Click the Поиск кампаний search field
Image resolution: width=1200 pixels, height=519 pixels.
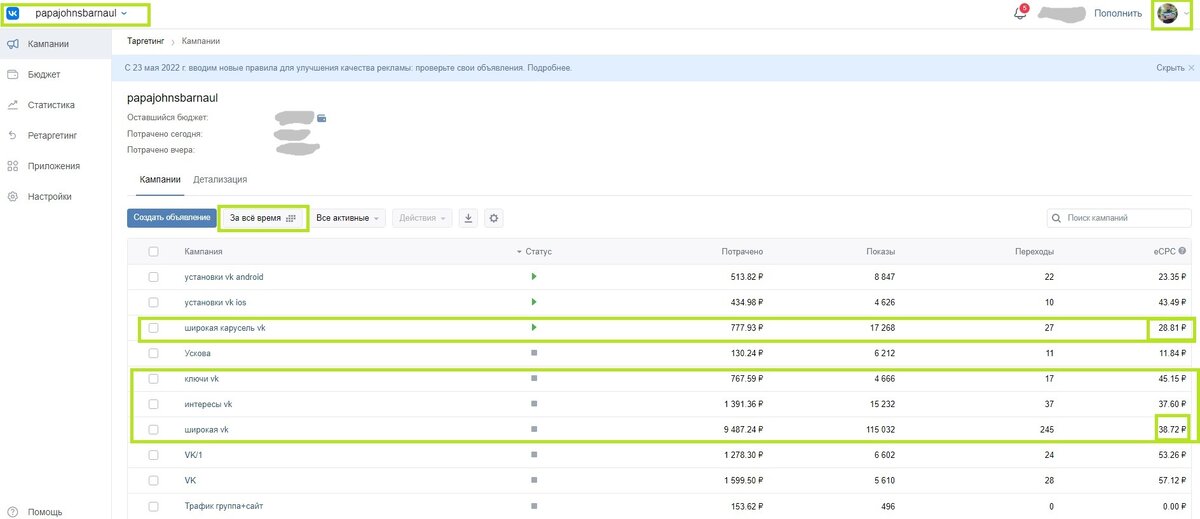(x=1119, y=218)
